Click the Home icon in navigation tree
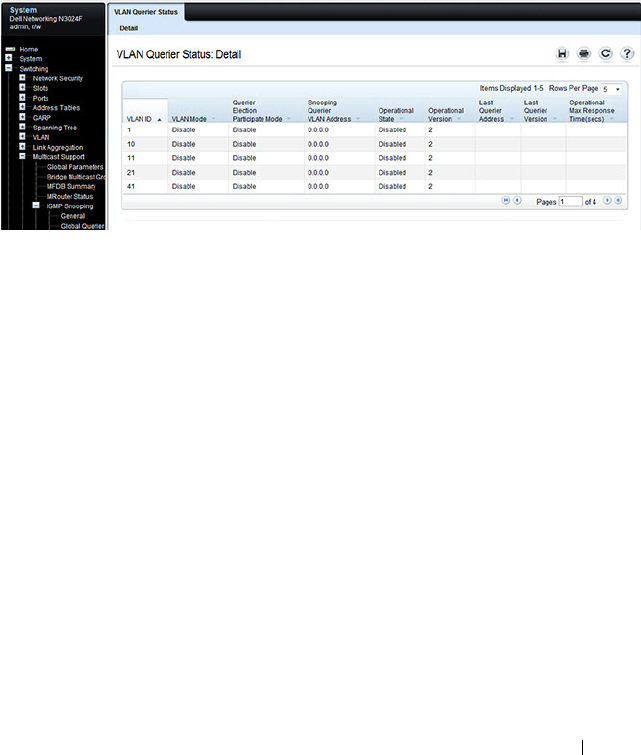This screenshot has width=641, height=755. (x=10, y=49)
